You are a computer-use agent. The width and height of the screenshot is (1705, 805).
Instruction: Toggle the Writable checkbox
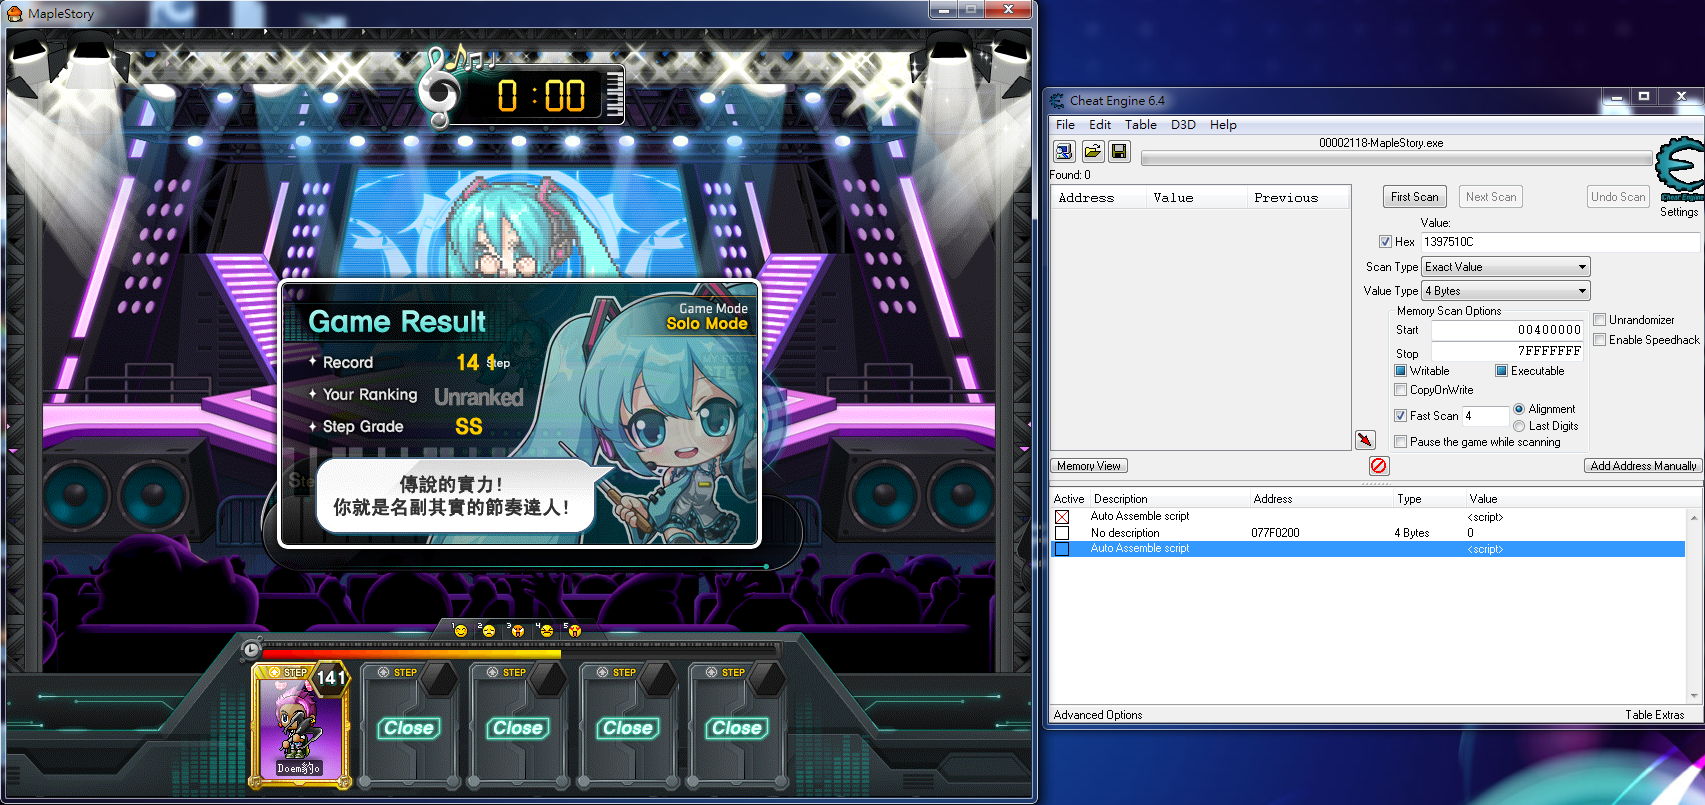(x=1400, y=371)
